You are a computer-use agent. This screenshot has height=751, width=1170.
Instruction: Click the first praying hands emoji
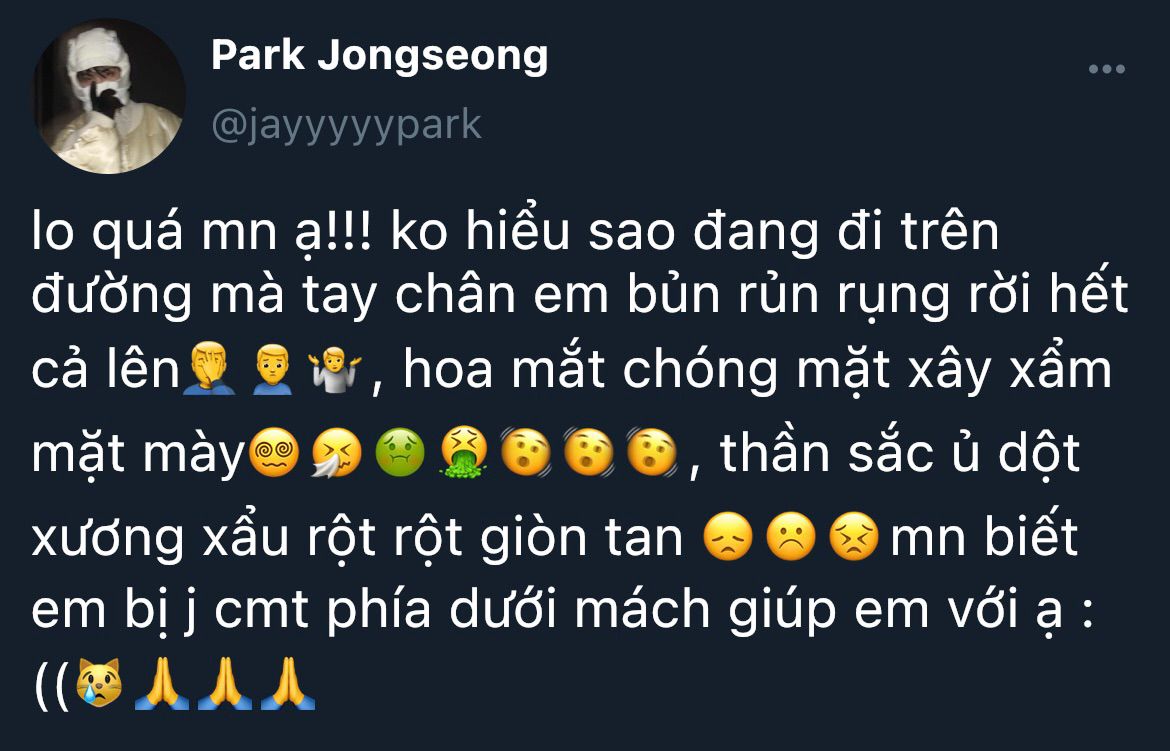pyautogui.click(x=162, y=683)
